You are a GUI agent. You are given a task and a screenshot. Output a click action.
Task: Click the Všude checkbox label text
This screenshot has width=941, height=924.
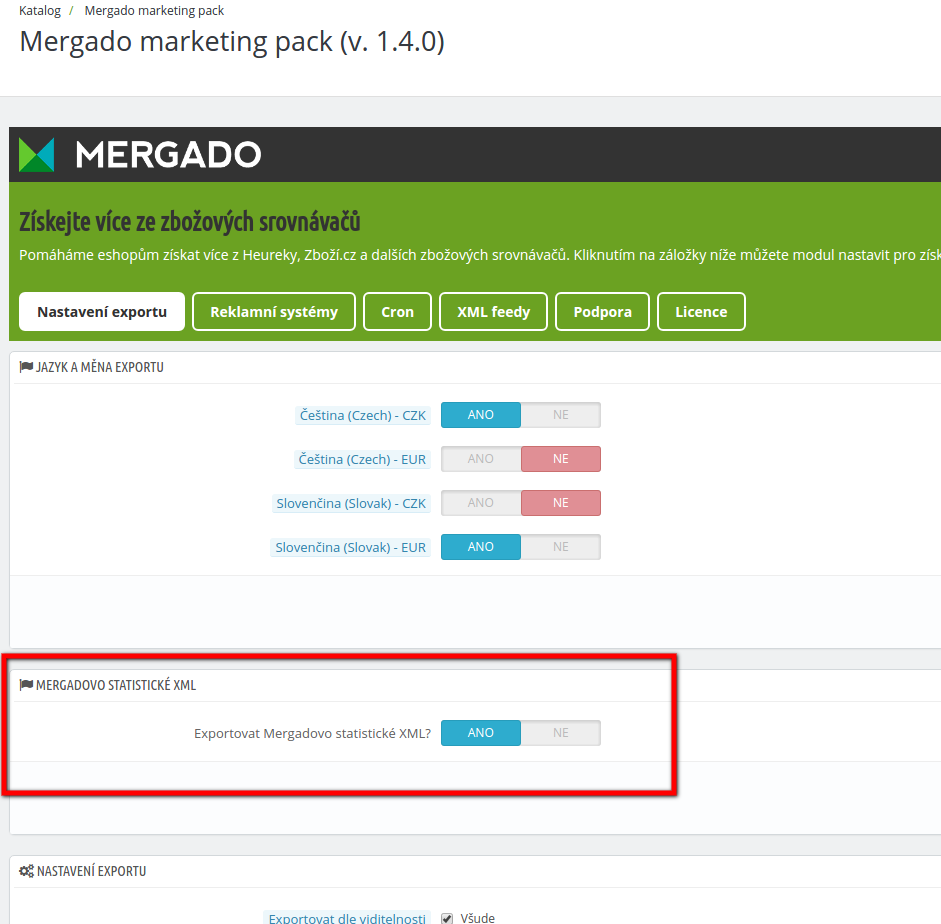coord(478,918)
